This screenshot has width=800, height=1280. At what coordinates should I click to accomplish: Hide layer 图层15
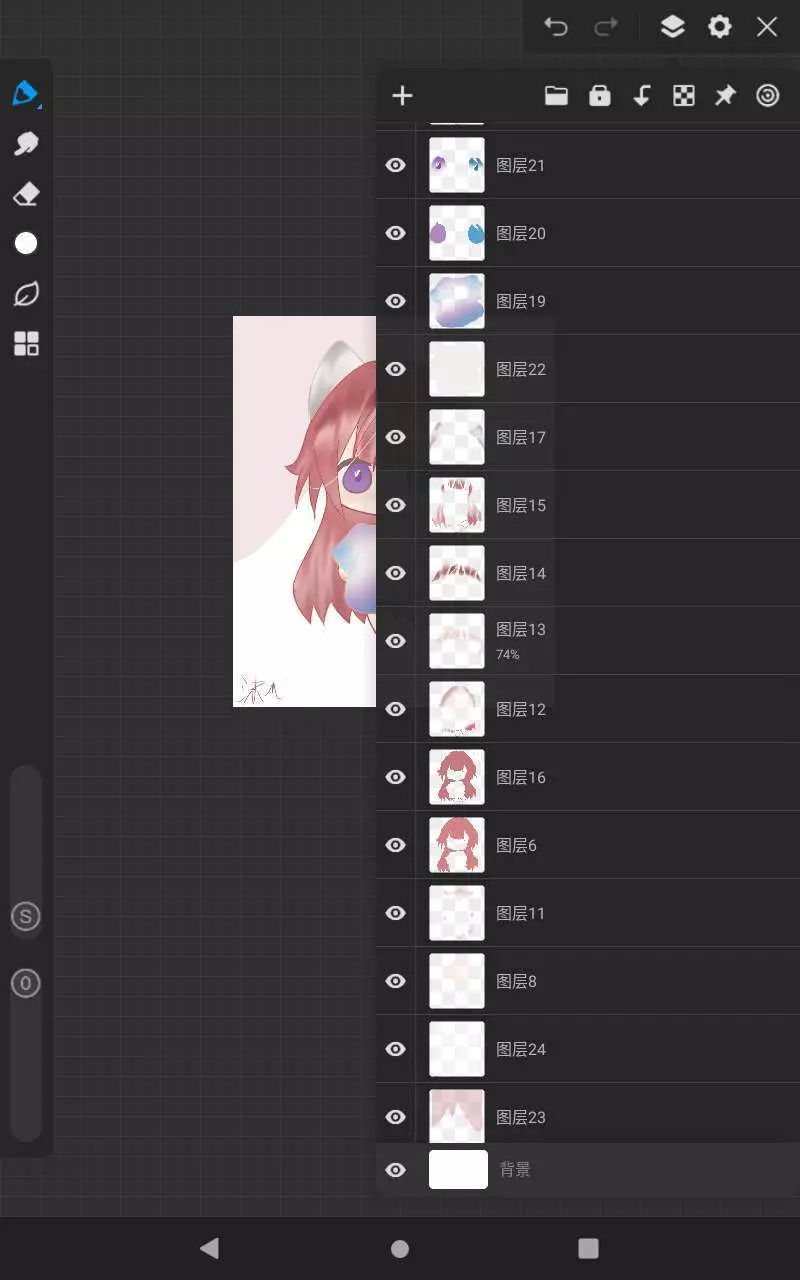(x=396, y=505)
